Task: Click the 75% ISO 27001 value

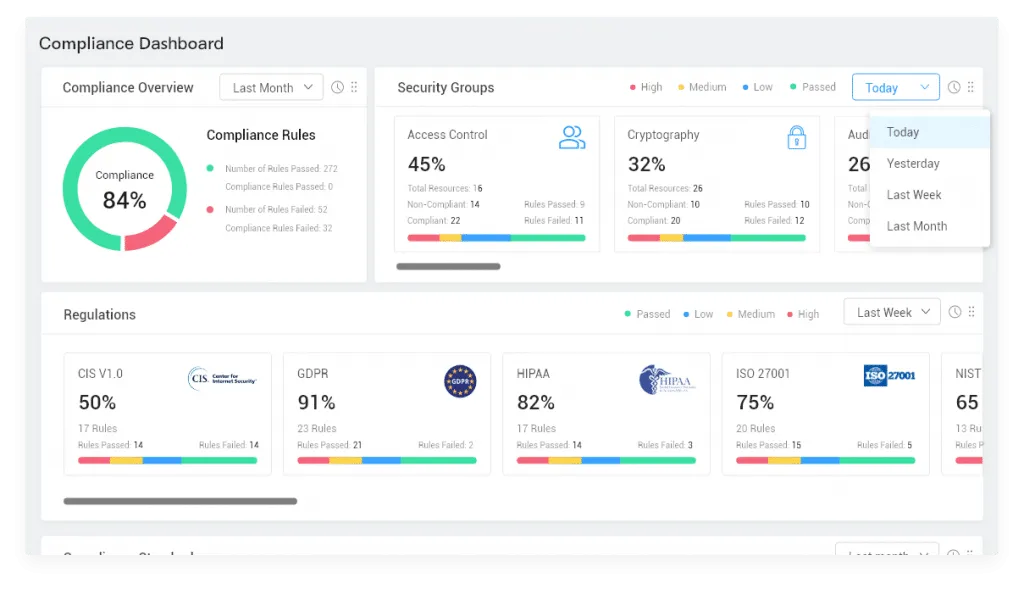Action: (756, 402)
